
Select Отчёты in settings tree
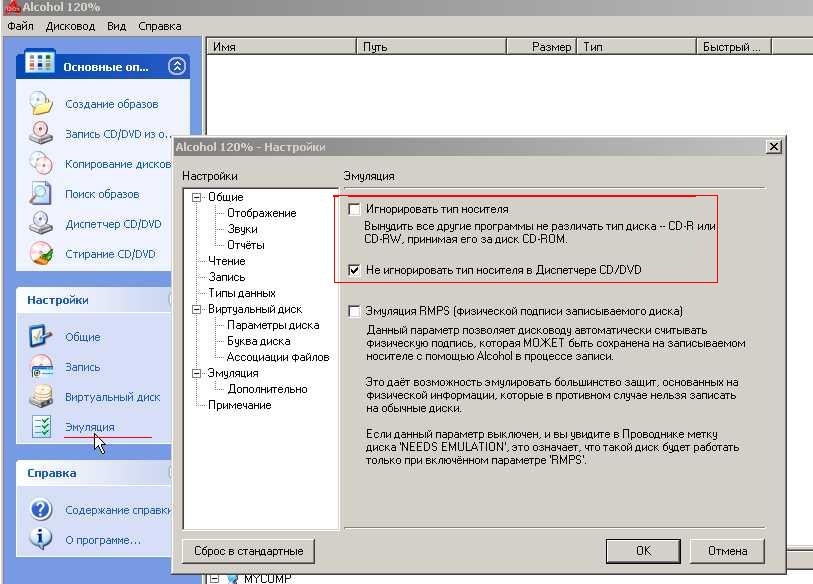click(x=246, y=245)
